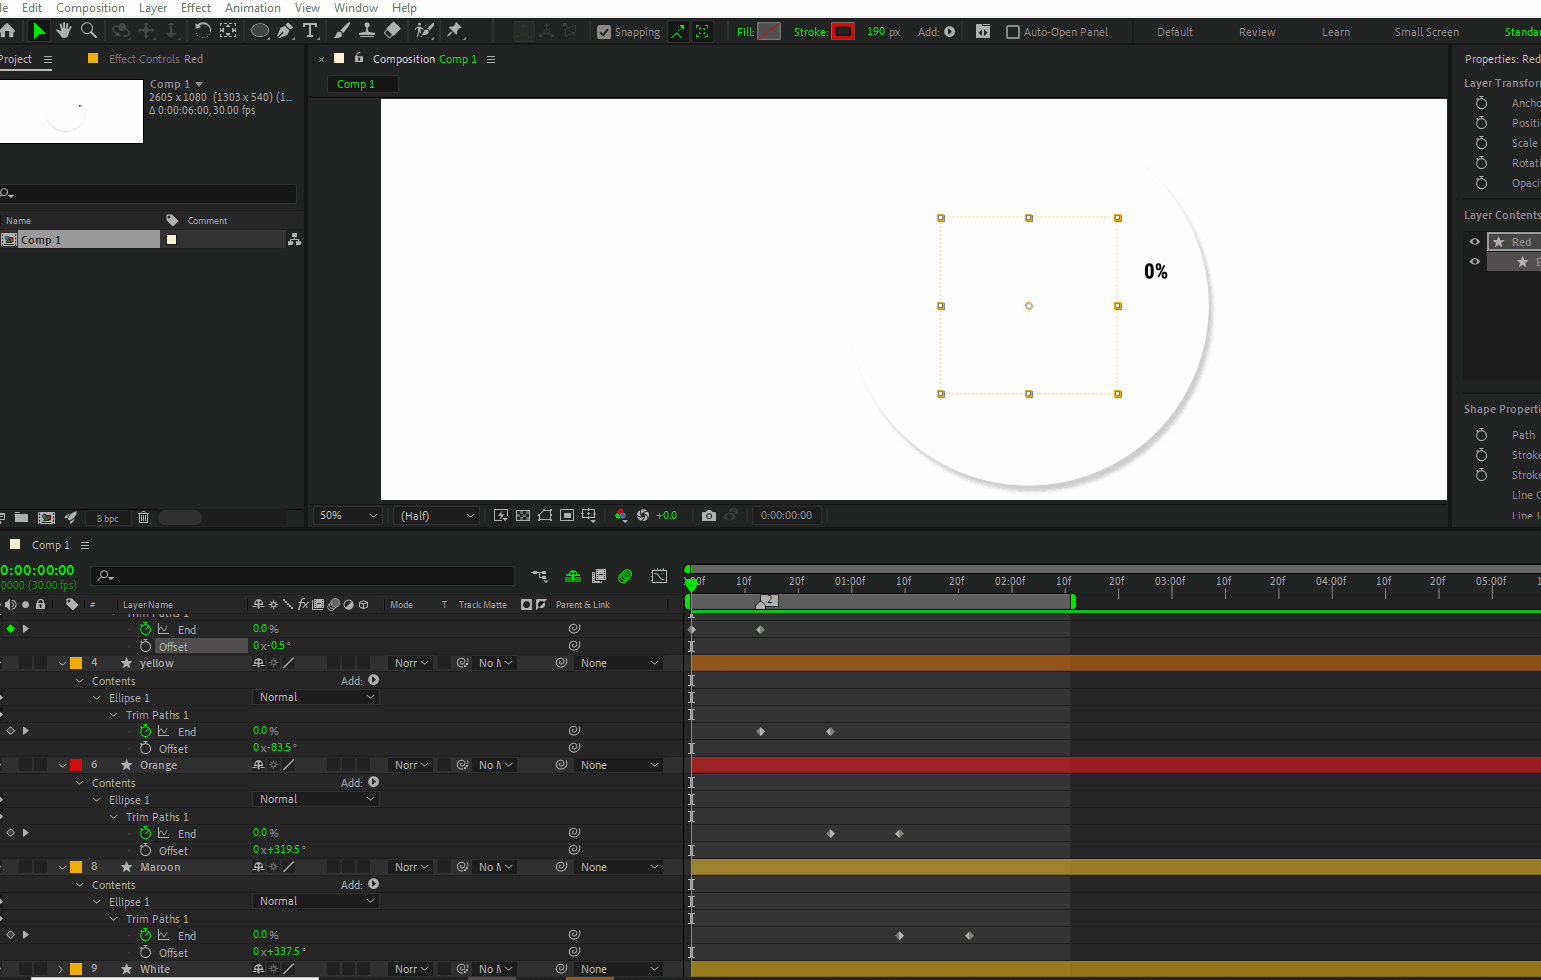Reset exposure with the aperture icon
Image resolution: width=1541 pixels, height=980 pixels.
(x=643, y=515)
